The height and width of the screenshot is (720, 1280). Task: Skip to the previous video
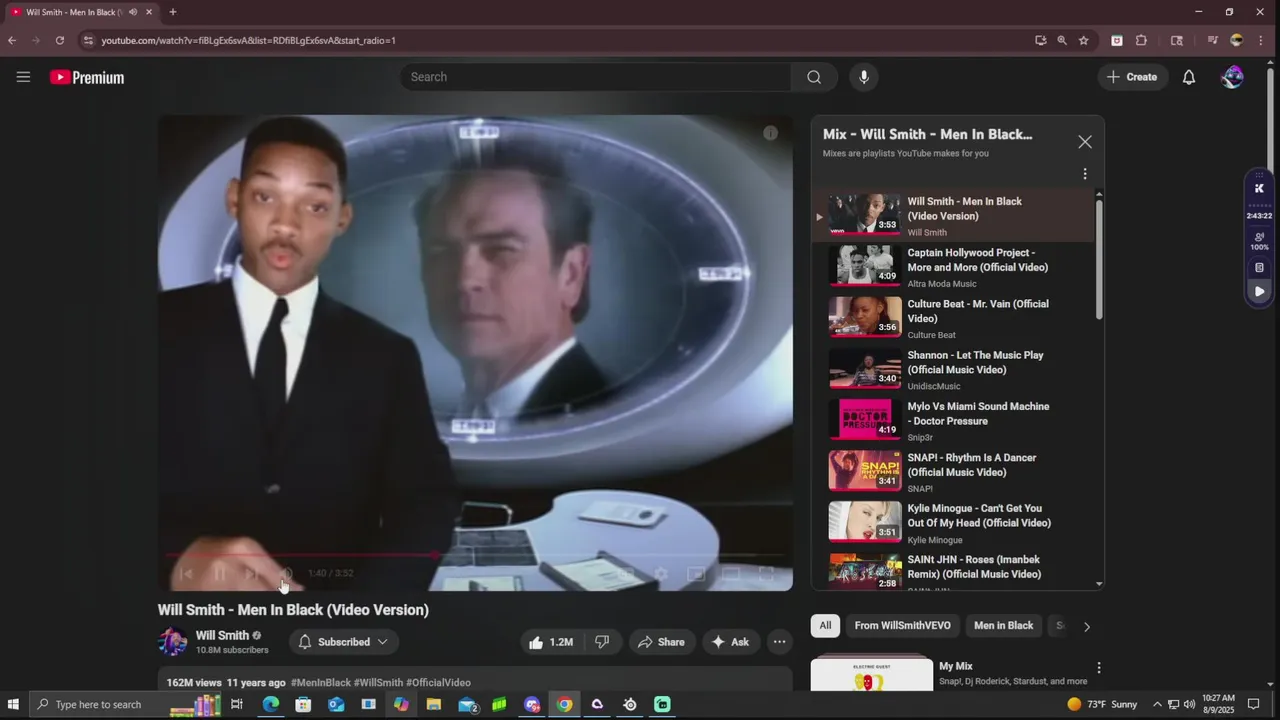tap(185, 573)
